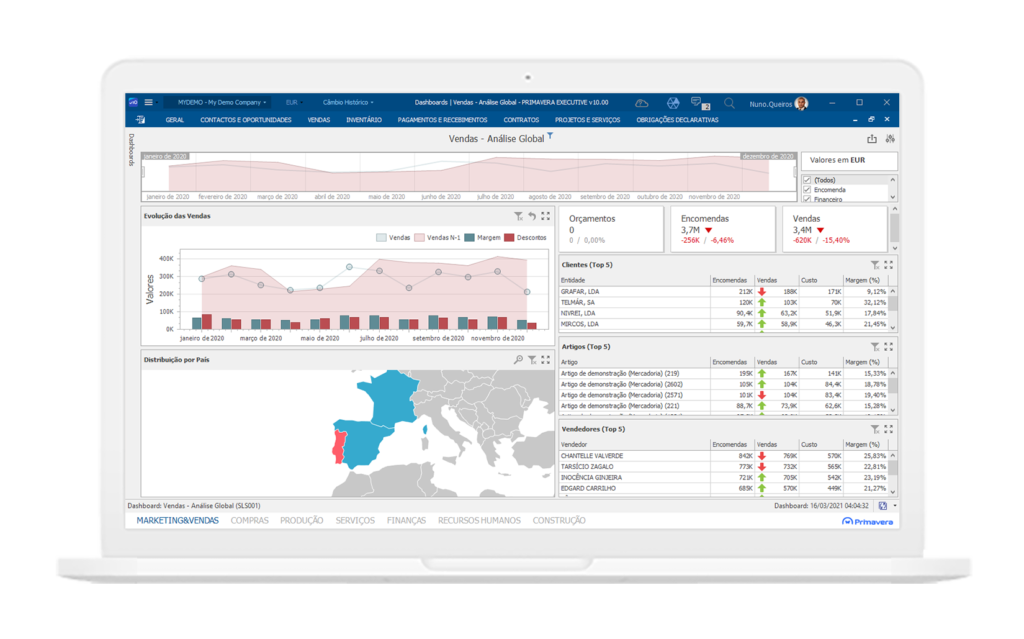Clear filter on Clientes (Top 5) panel
Screen dimensions: 1024x639
(875, 265)
